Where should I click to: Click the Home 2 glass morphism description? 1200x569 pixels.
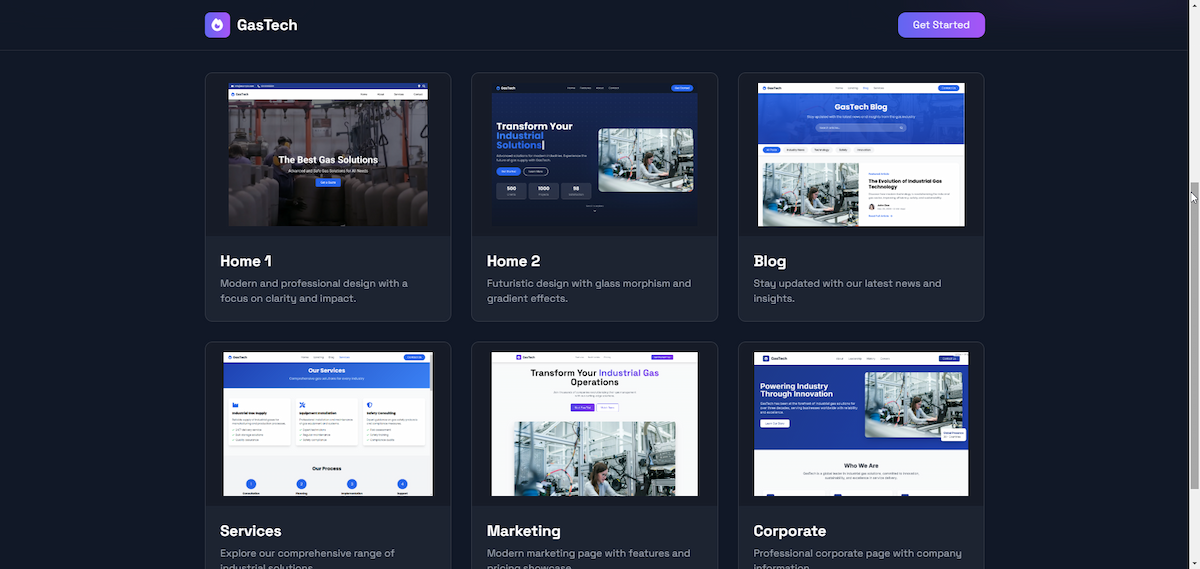(589, 291)
